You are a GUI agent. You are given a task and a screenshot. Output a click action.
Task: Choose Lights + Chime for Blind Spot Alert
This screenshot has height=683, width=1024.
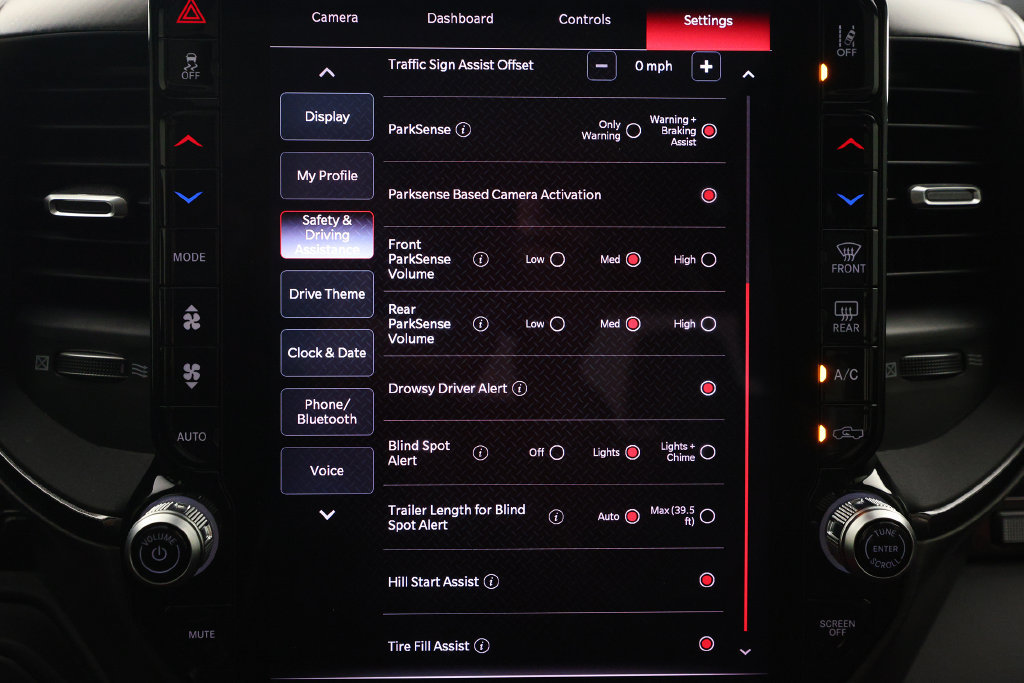(x=707, y=452)
